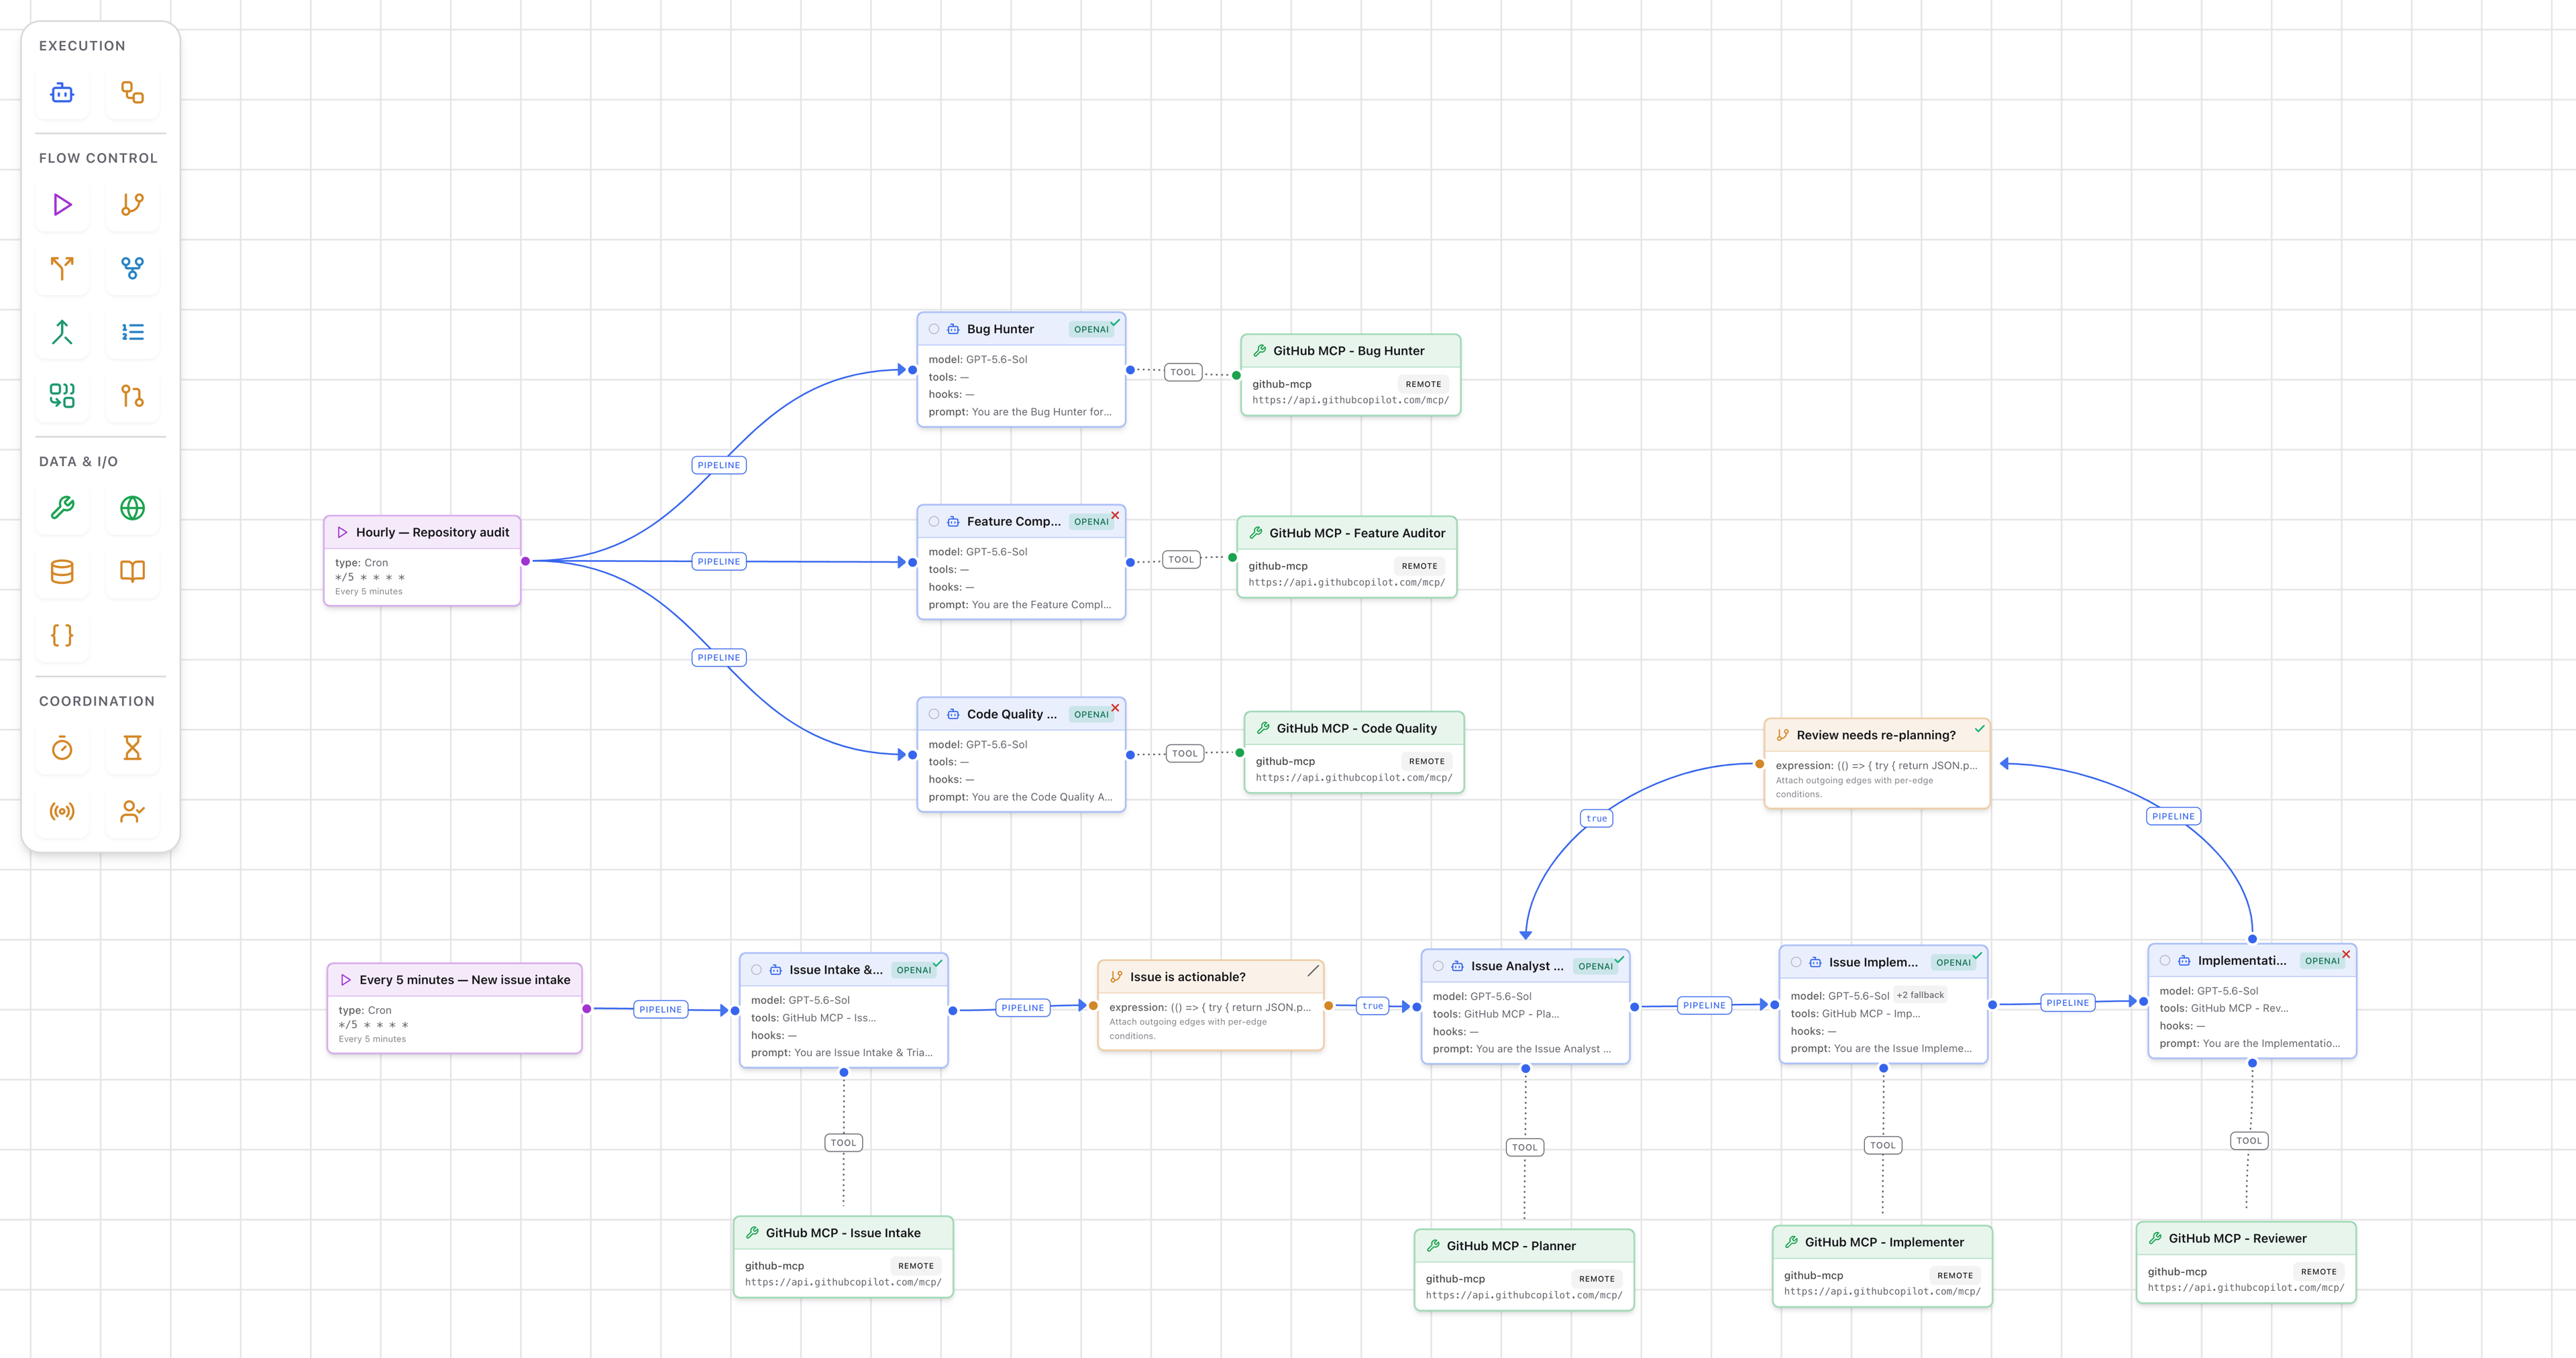Toggle the circle on Issue Analyst node header

1438,966
